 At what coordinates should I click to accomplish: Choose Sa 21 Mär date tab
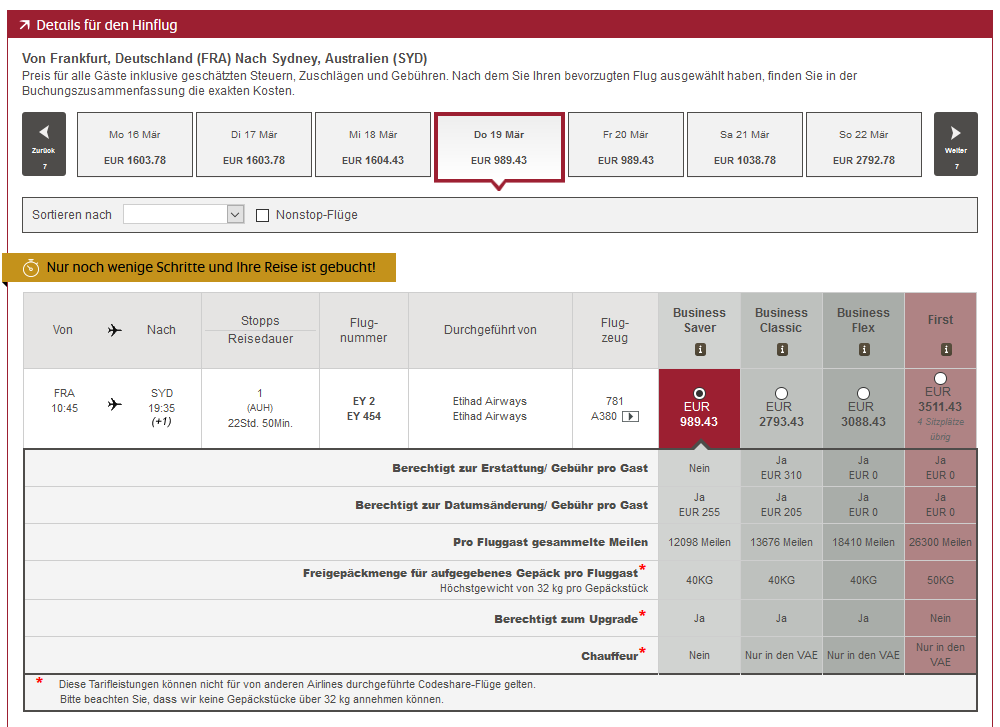(745, 146)
